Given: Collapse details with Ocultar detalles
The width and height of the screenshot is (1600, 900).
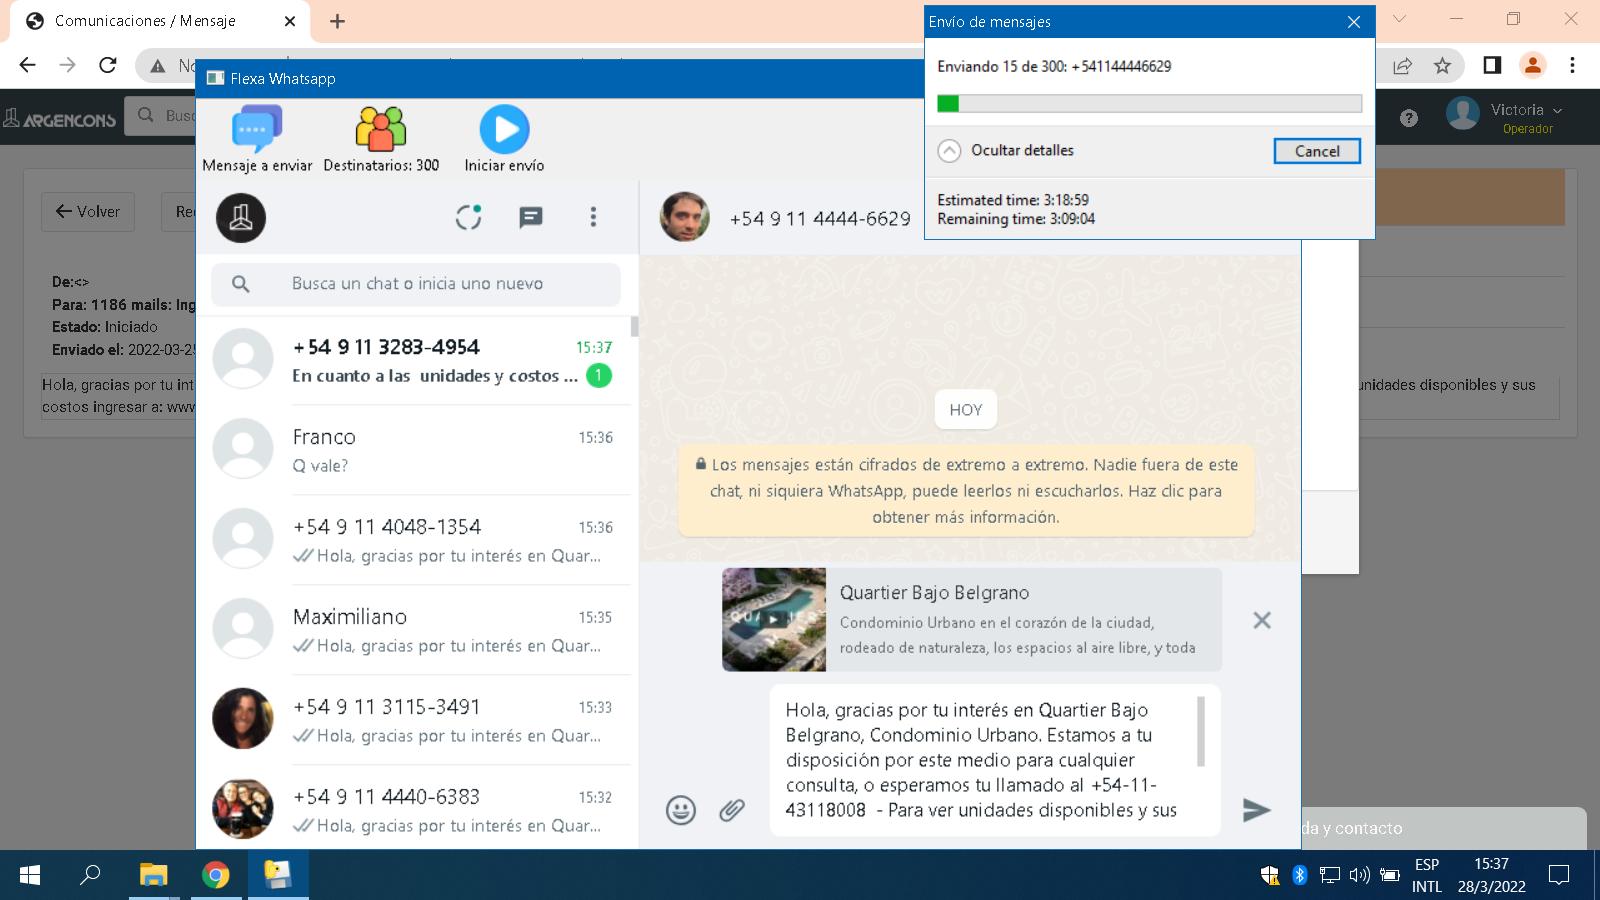Looking at the screenshot, I should (1006, 151).
